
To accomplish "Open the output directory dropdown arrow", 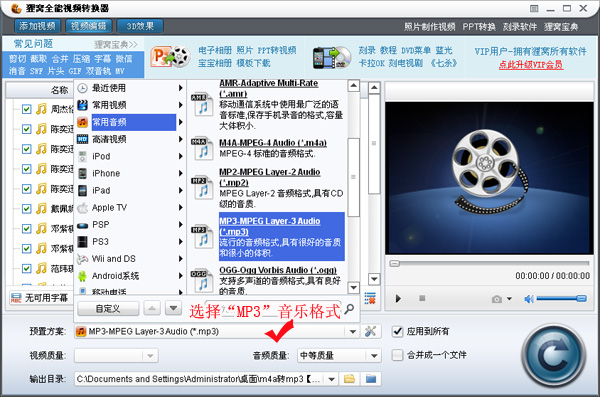I will (331, 379).
